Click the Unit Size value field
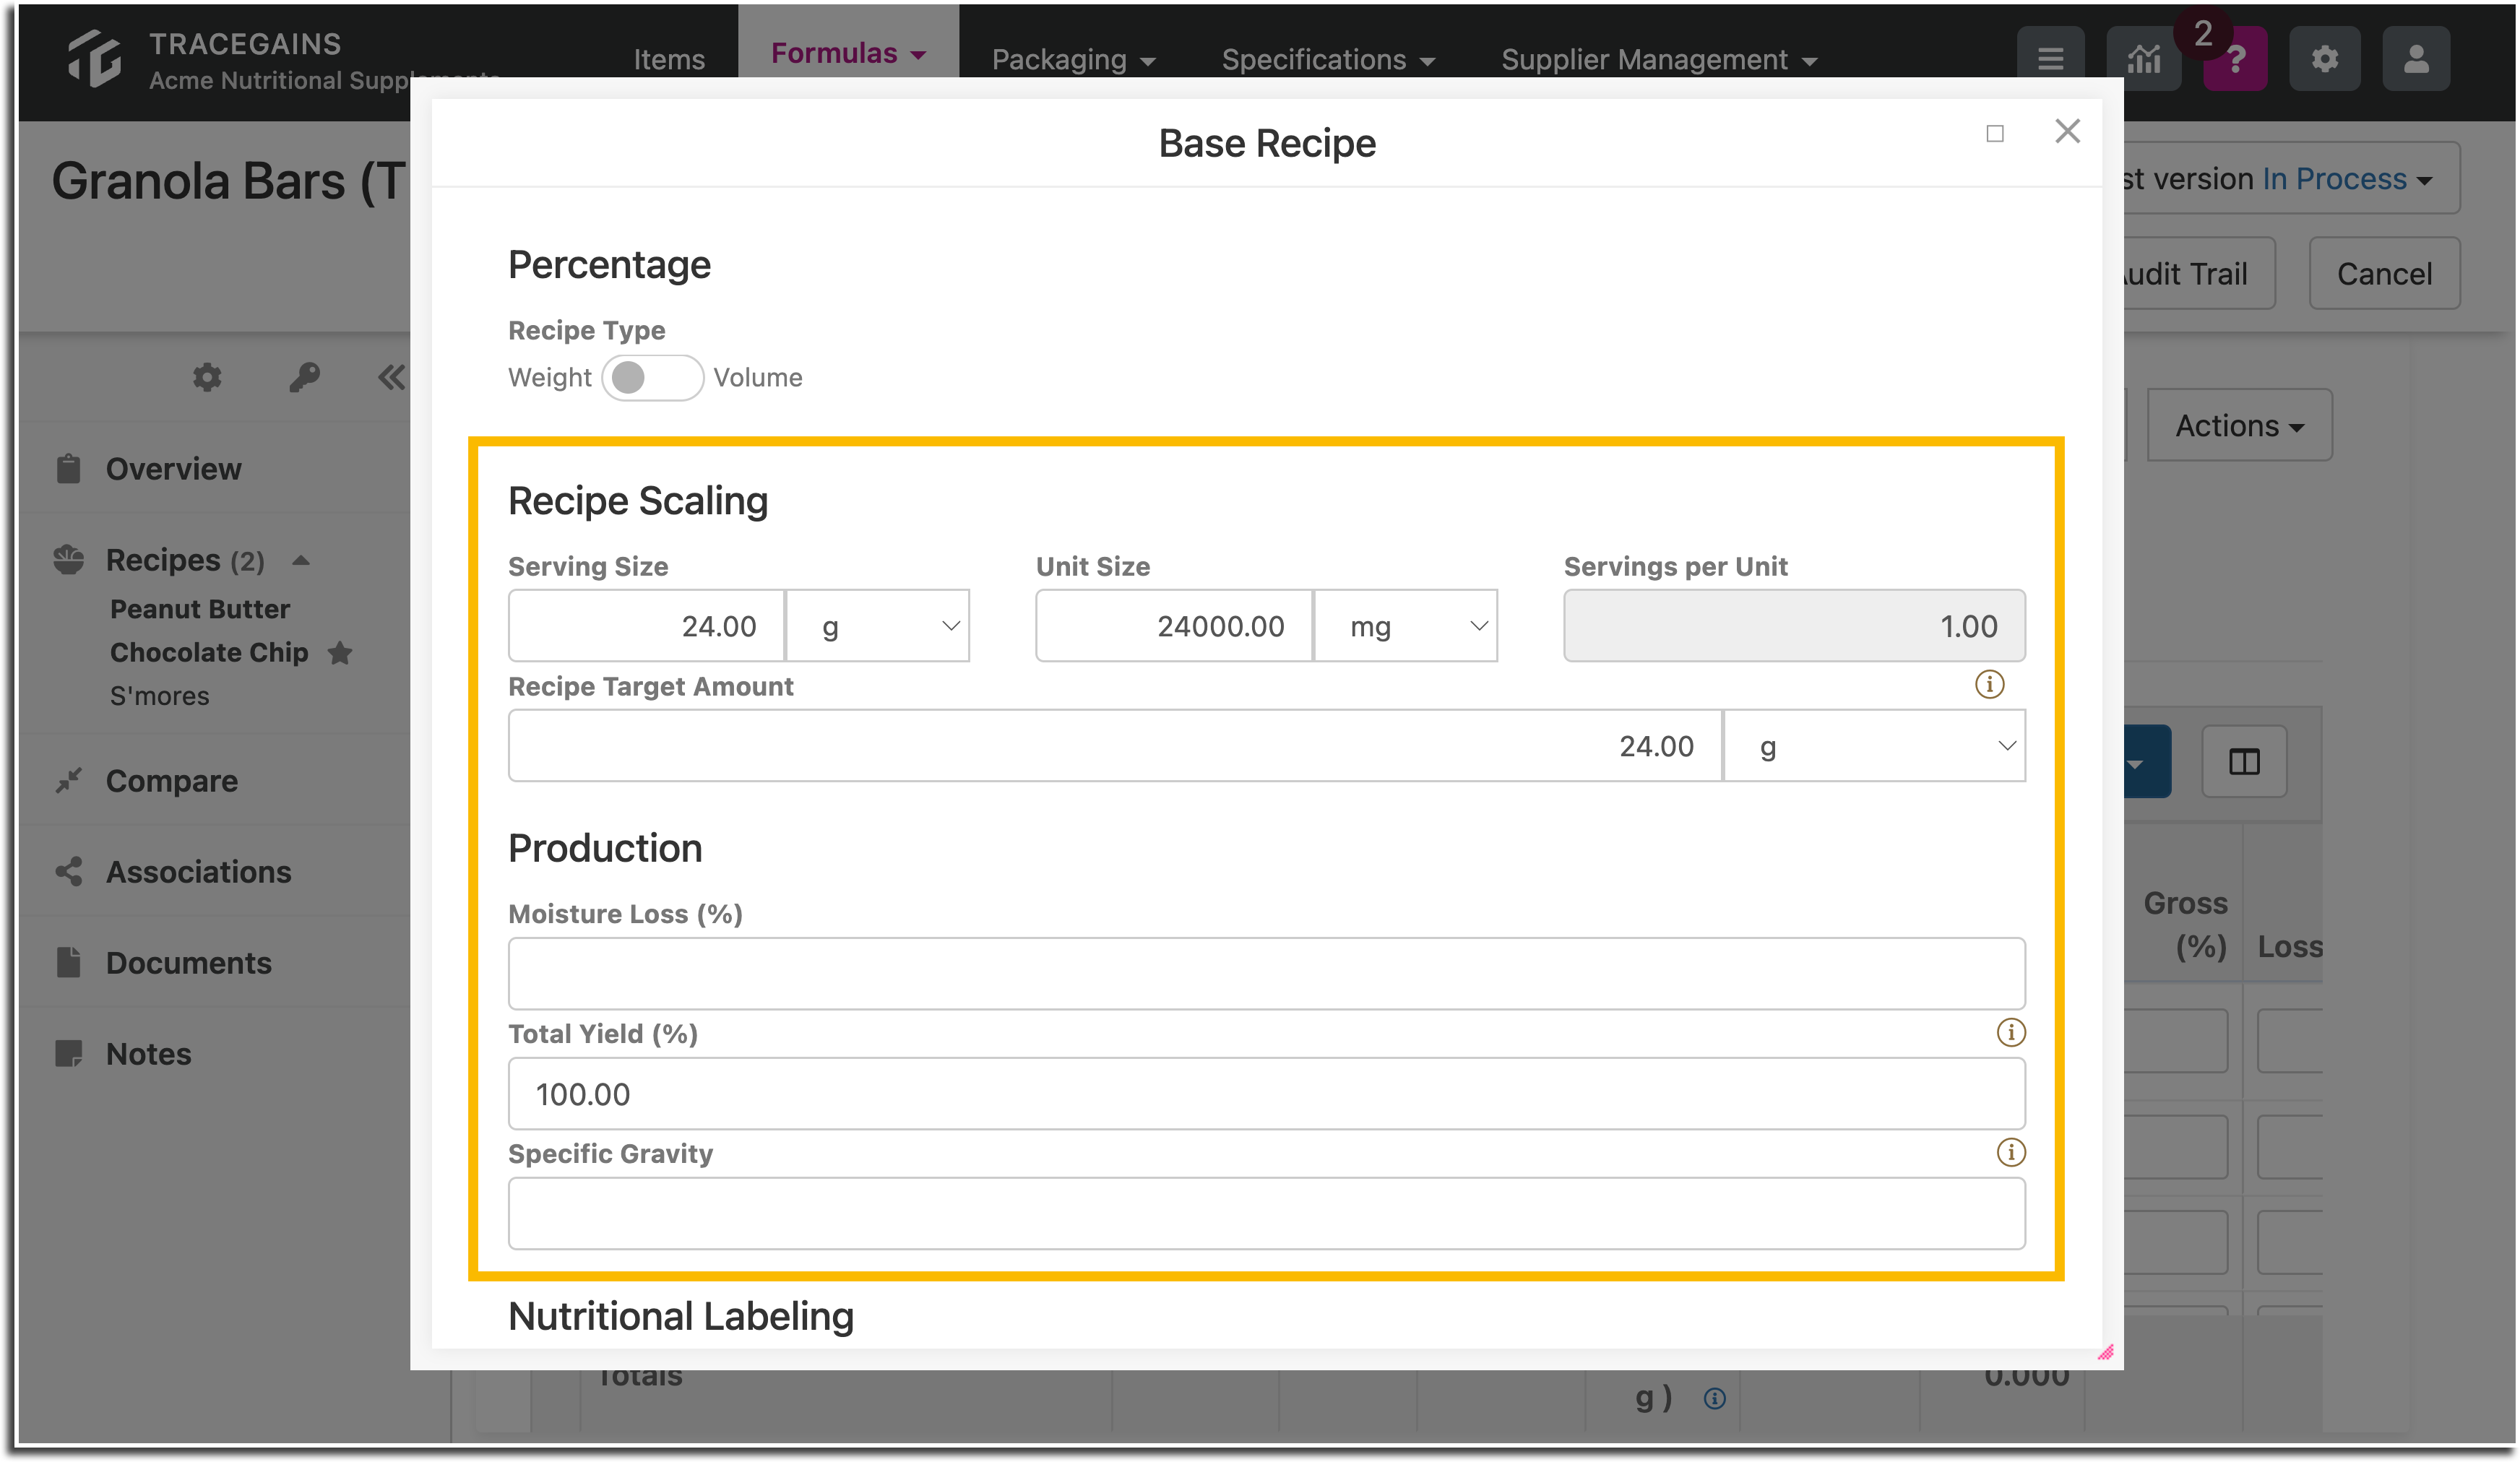Screen dimensions: 2520x1462 click(1174, 626)
